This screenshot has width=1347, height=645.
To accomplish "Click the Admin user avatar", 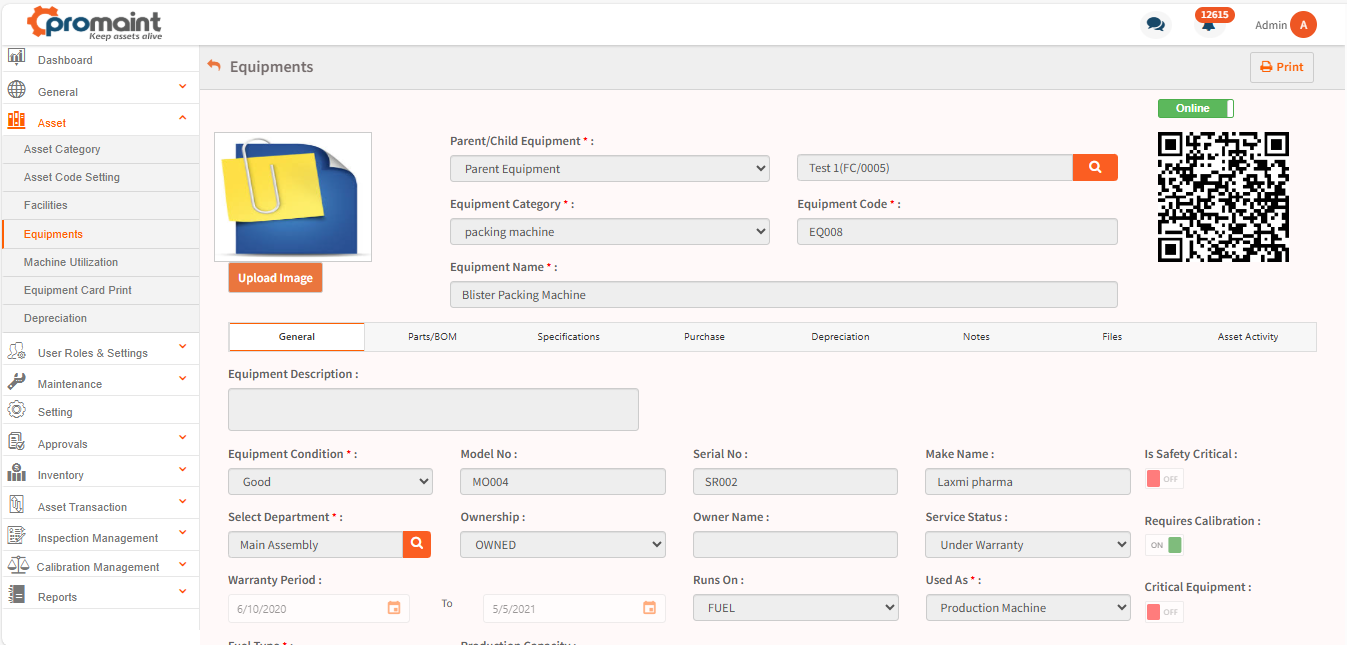I will point(1303,25).
